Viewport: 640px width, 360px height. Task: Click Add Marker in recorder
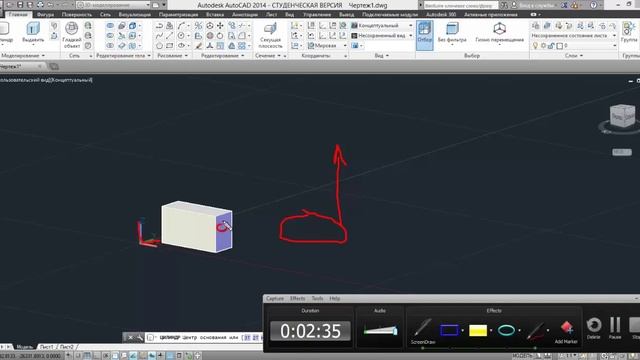click(566, 331)
